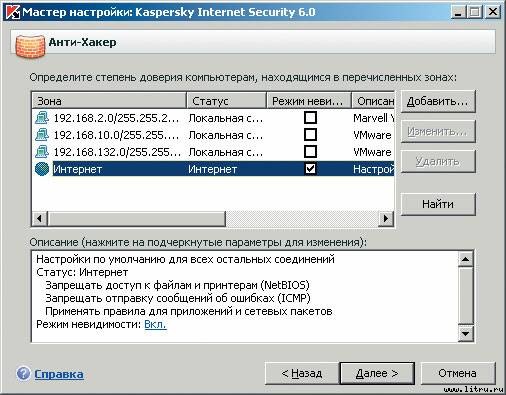
Task: Enable stealth mode for 192.168.2.0 zone
Action: coord(310,118)
